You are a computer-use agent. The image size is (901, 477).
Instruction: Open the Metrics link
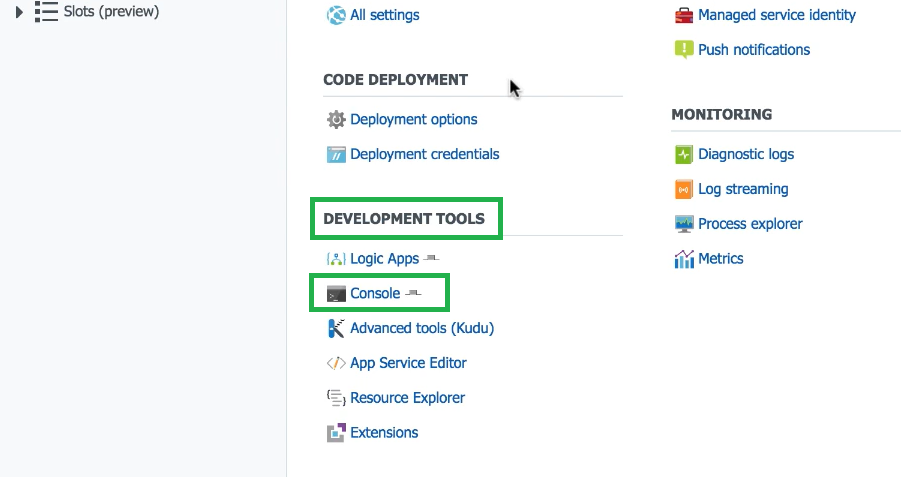click(x=721, y=258)
